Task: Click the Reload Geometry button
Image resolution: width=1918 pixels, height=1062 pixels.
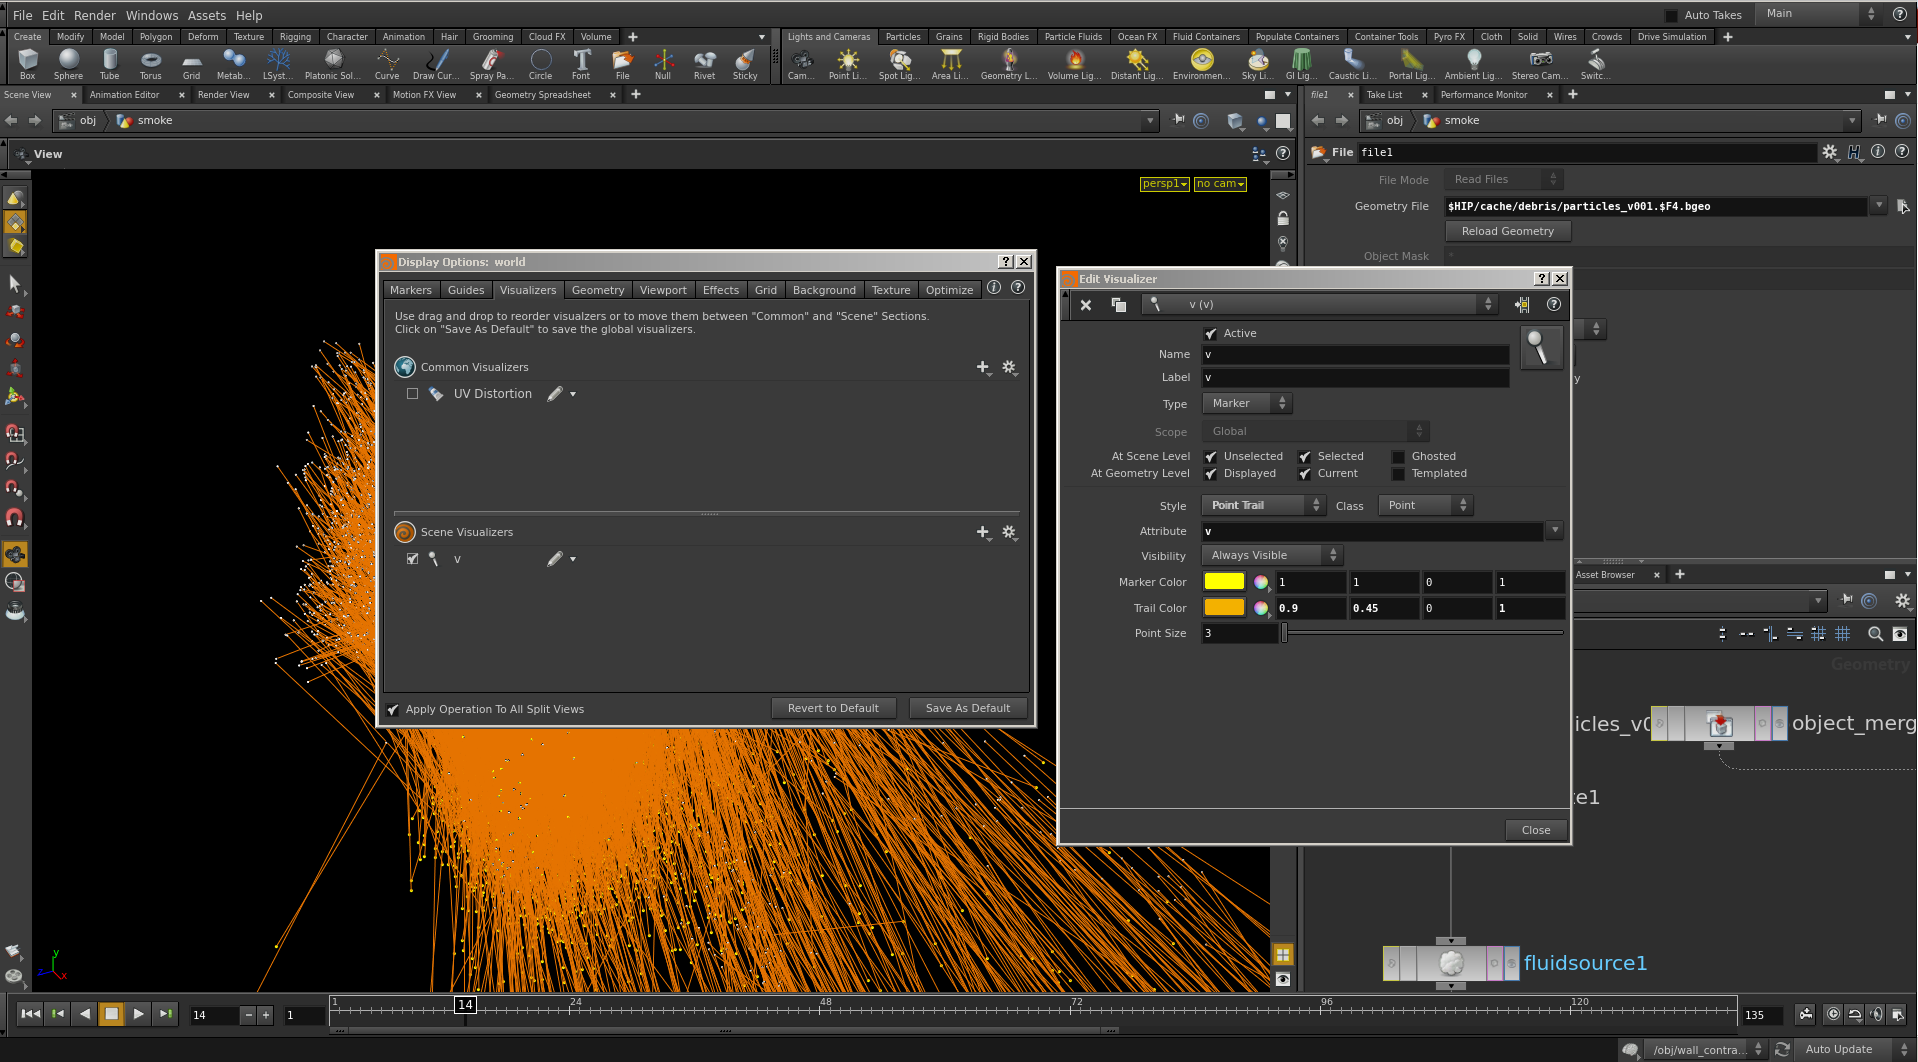Action: coord(1508,231)
